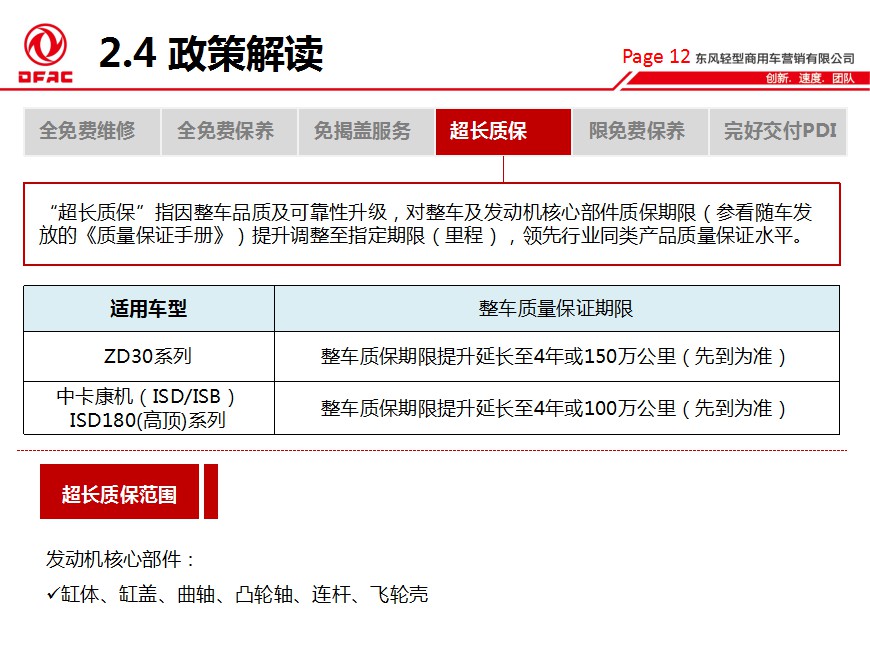Click the small red accent bar beside 超长质保范围

pyautogui.click(x=211, y=491)
